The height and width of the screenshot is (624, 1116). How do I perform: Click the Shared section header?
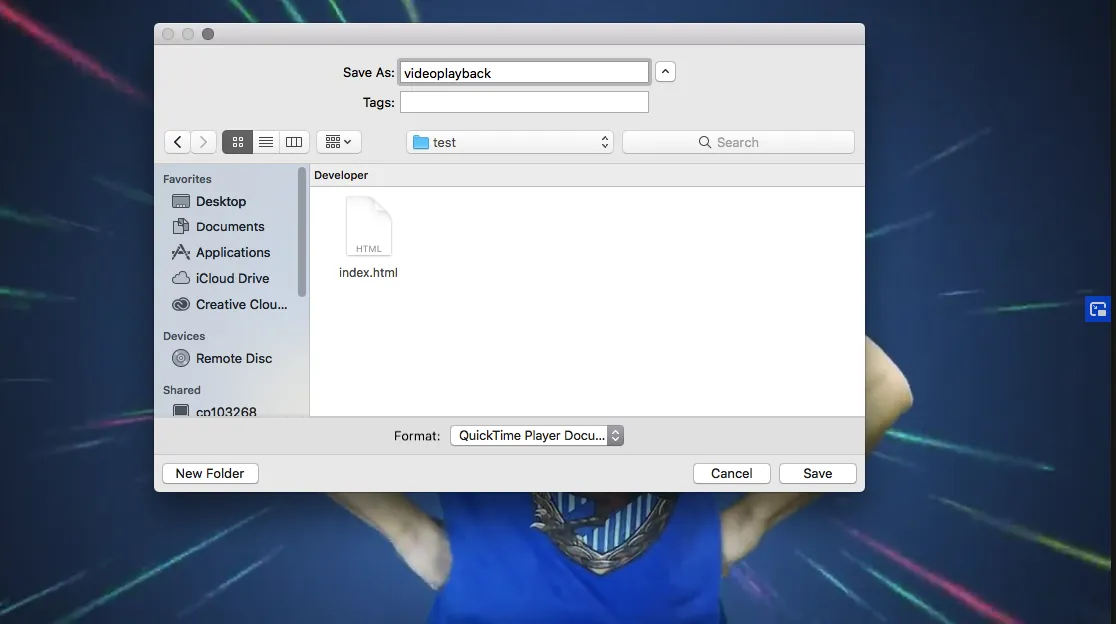point(181,390)
